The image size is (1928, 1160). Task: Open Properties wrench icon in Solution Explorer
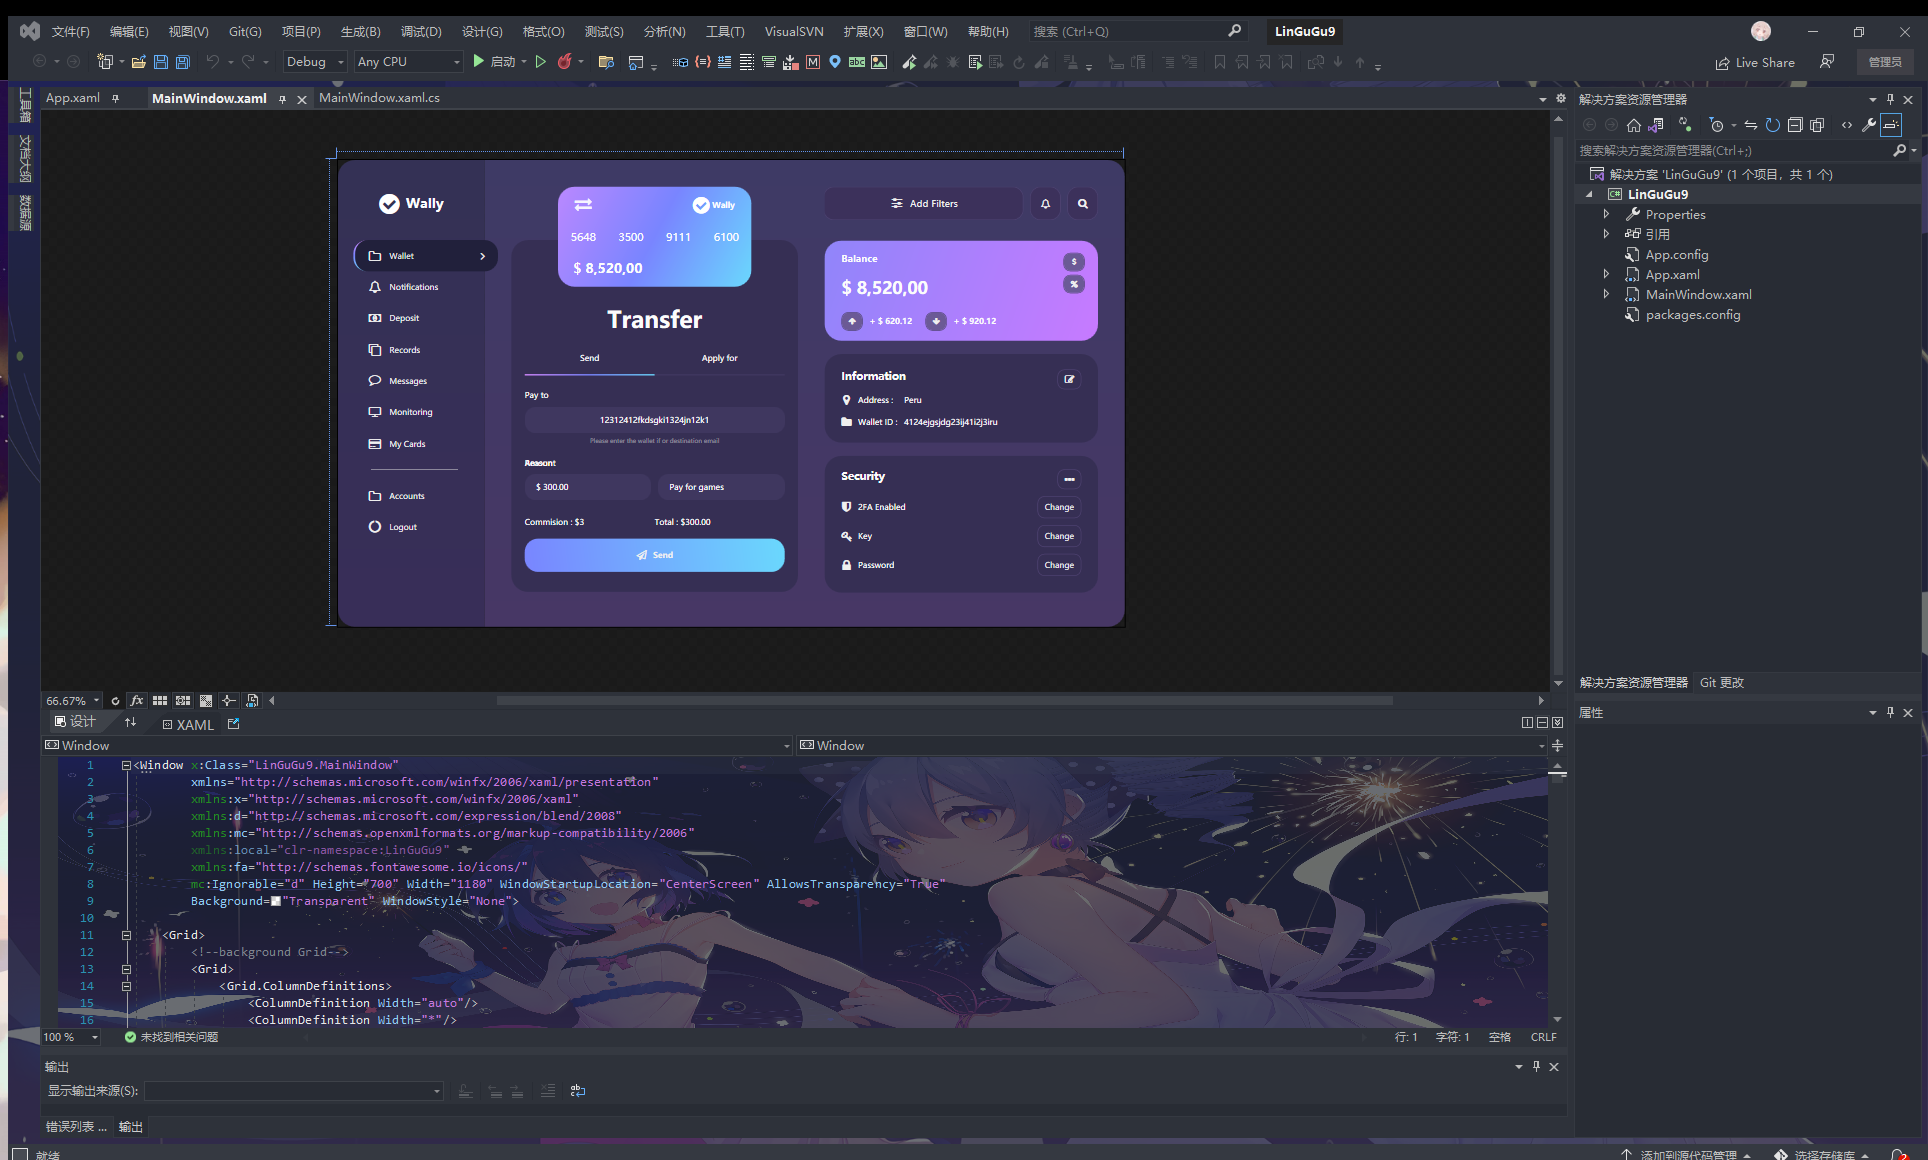(1868, 125)
